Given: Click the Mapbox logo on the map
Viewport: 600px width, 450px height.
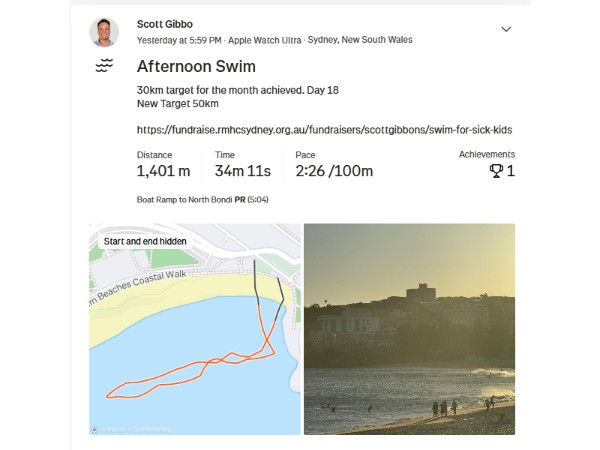Looking at the screenshot, I should pos(95,429).
